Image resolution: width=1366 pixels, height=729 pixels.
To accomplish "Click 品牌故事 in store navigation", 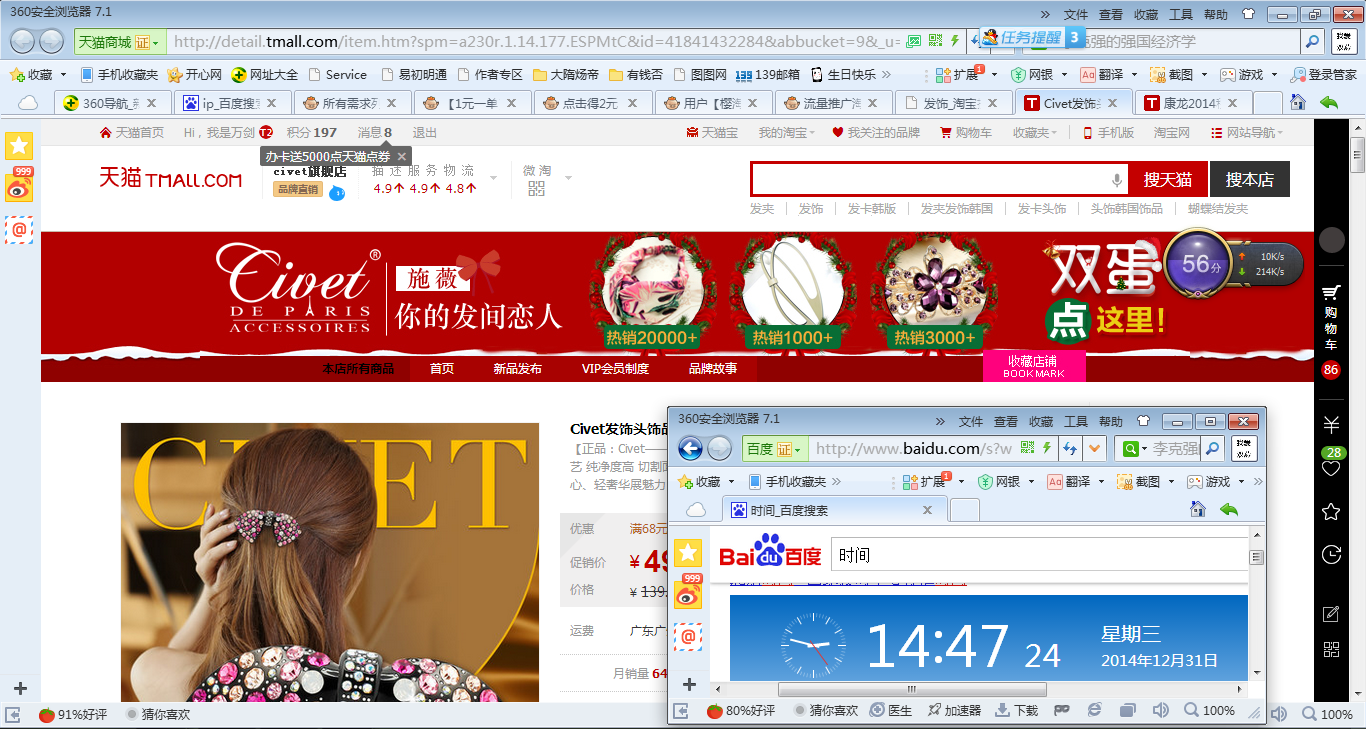I will [x=713, y=368].
